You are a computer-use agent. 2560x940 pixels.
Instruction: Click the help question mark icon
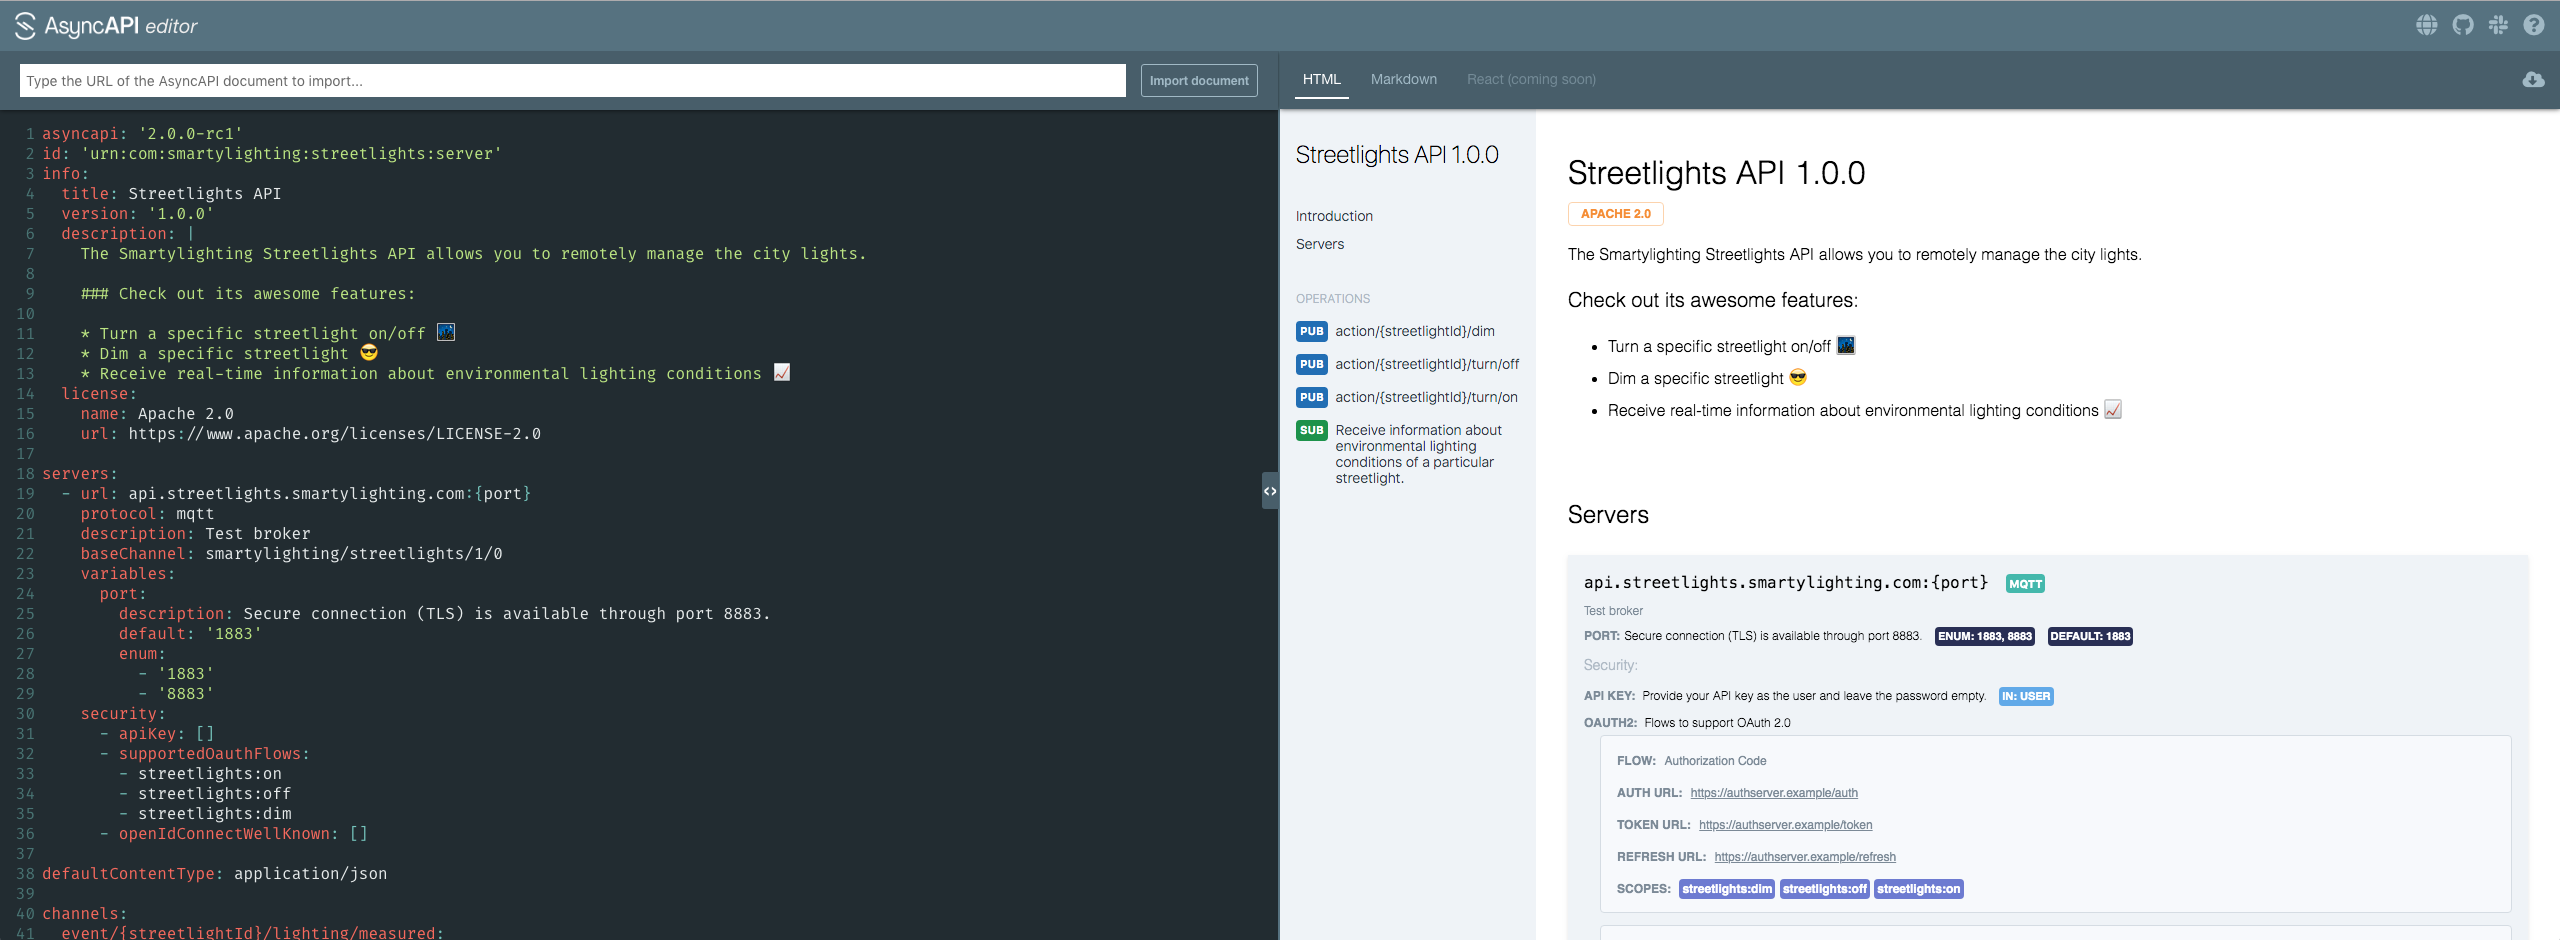(2534, 25)
